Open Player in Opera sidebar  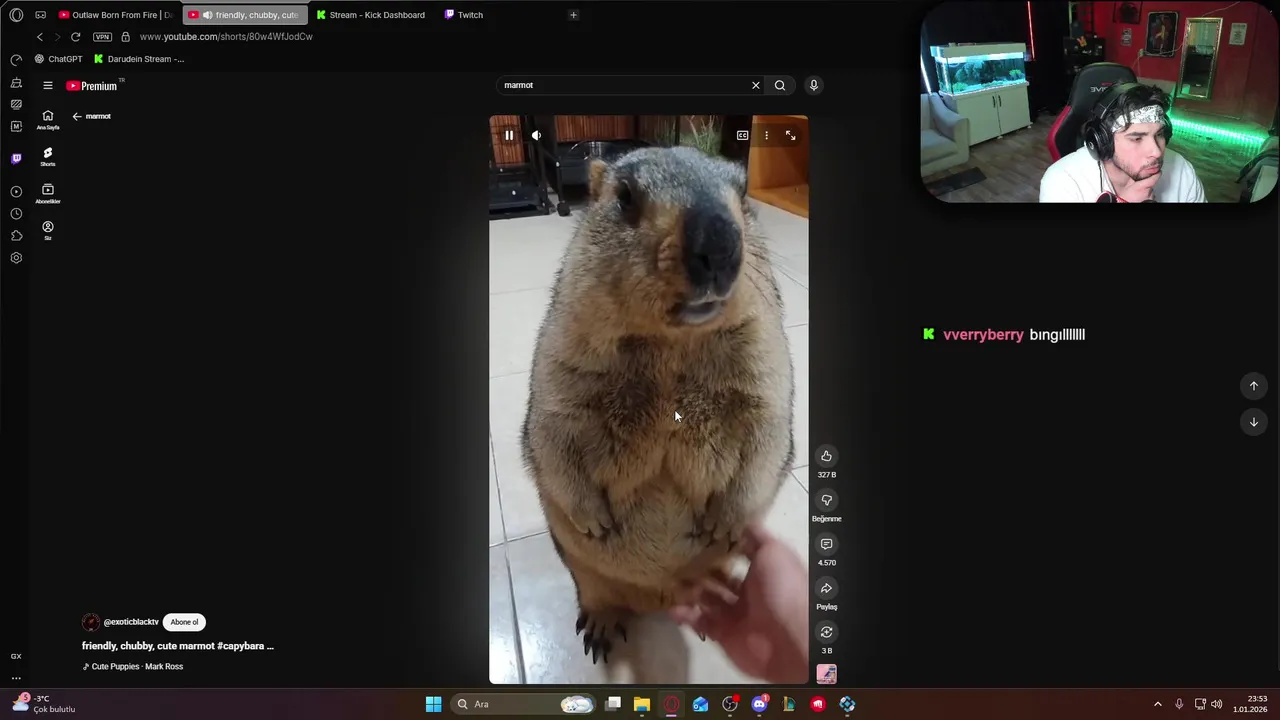point(16,191)
